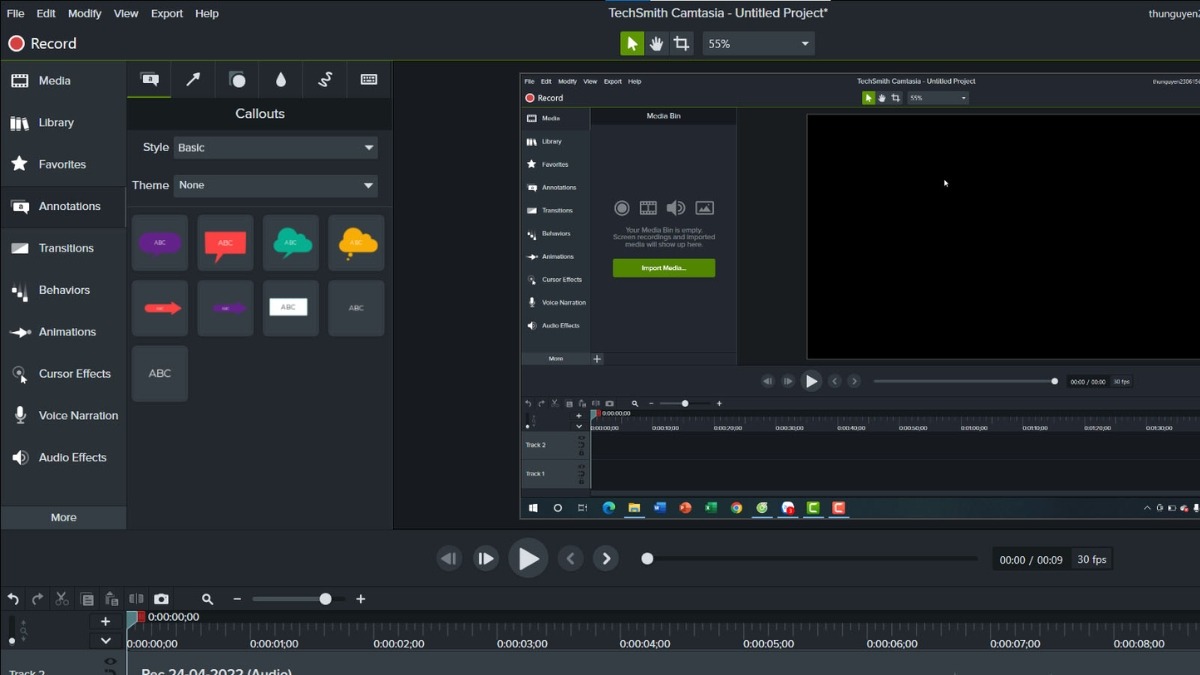
Task: Zoom out the timeline with minus
Action: click(237, 599)
